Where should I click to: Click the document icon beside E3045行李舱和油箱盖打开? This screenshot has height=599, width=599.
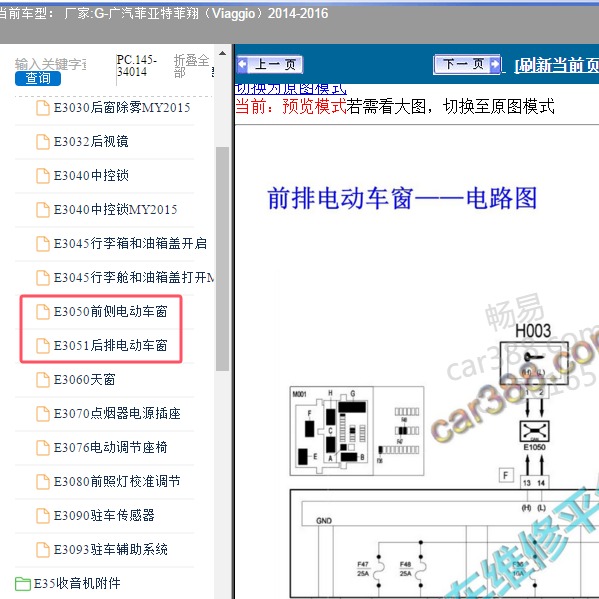[43, 278]
